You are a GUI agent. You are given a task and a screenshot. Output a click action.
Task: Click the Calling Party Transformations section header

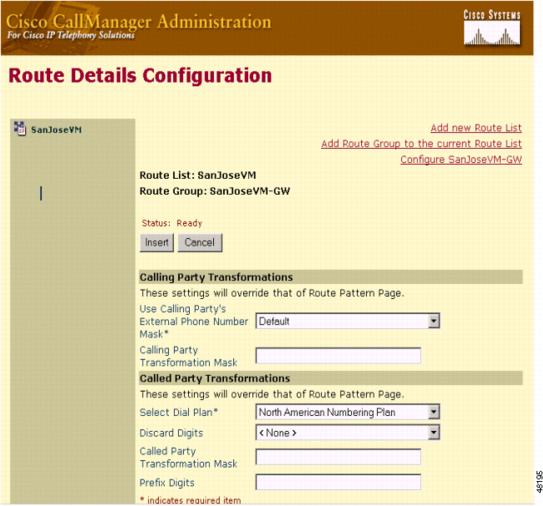point(331,277)
